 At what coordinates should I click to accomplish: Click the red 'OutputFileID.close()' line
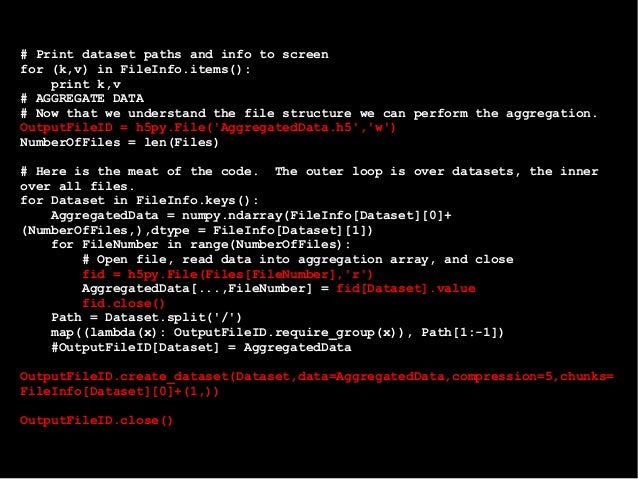(96, 420)
